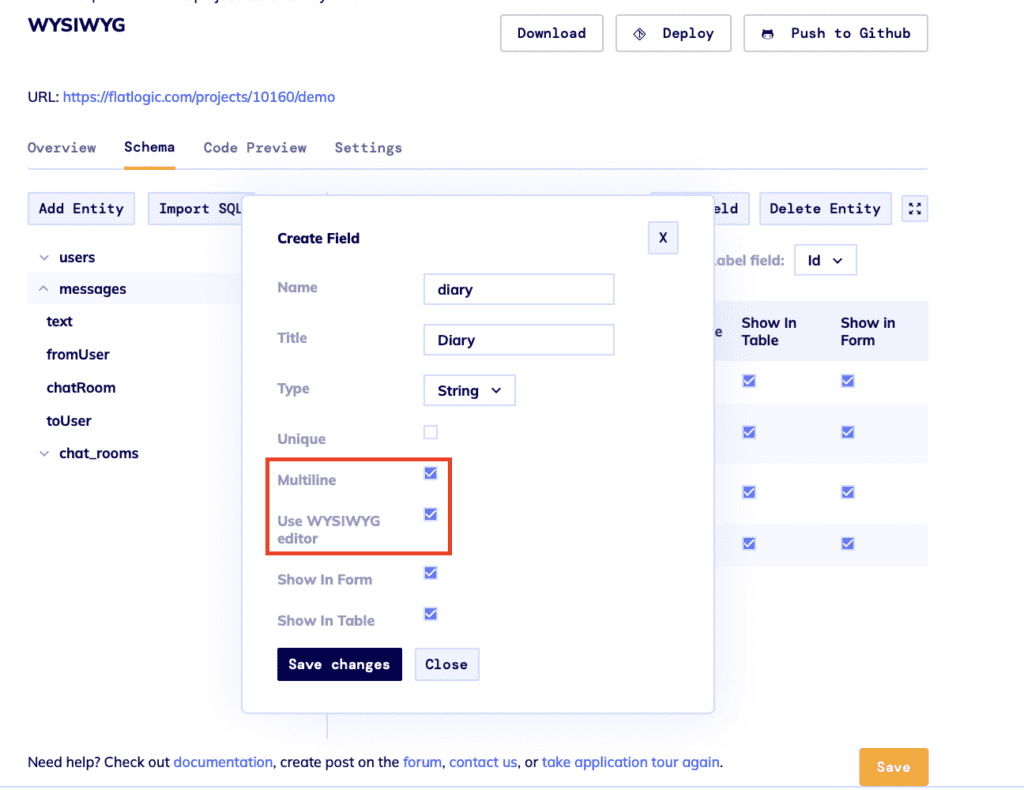Screen dimensions: 1024x790
Task: Expand the chat_rooms entity chevron
Action: (44, 453)
